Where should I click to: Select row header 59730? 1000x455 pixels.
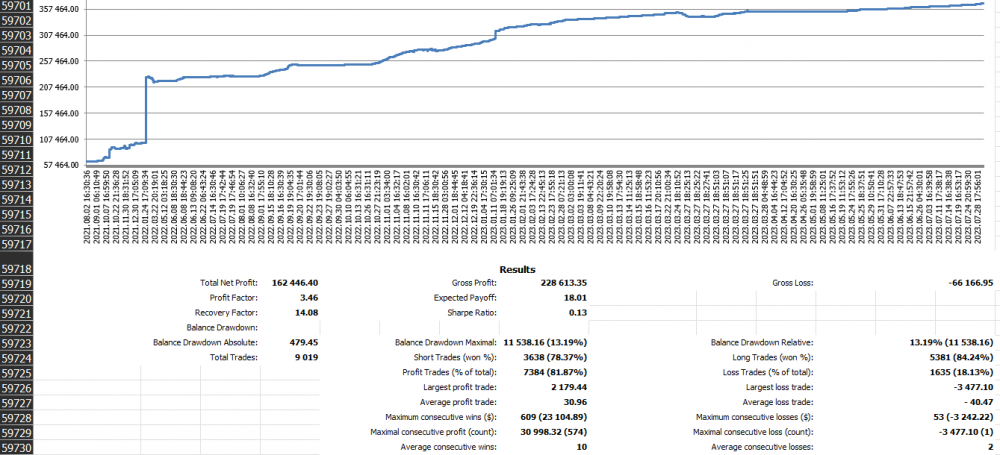(x=17, y=447)
